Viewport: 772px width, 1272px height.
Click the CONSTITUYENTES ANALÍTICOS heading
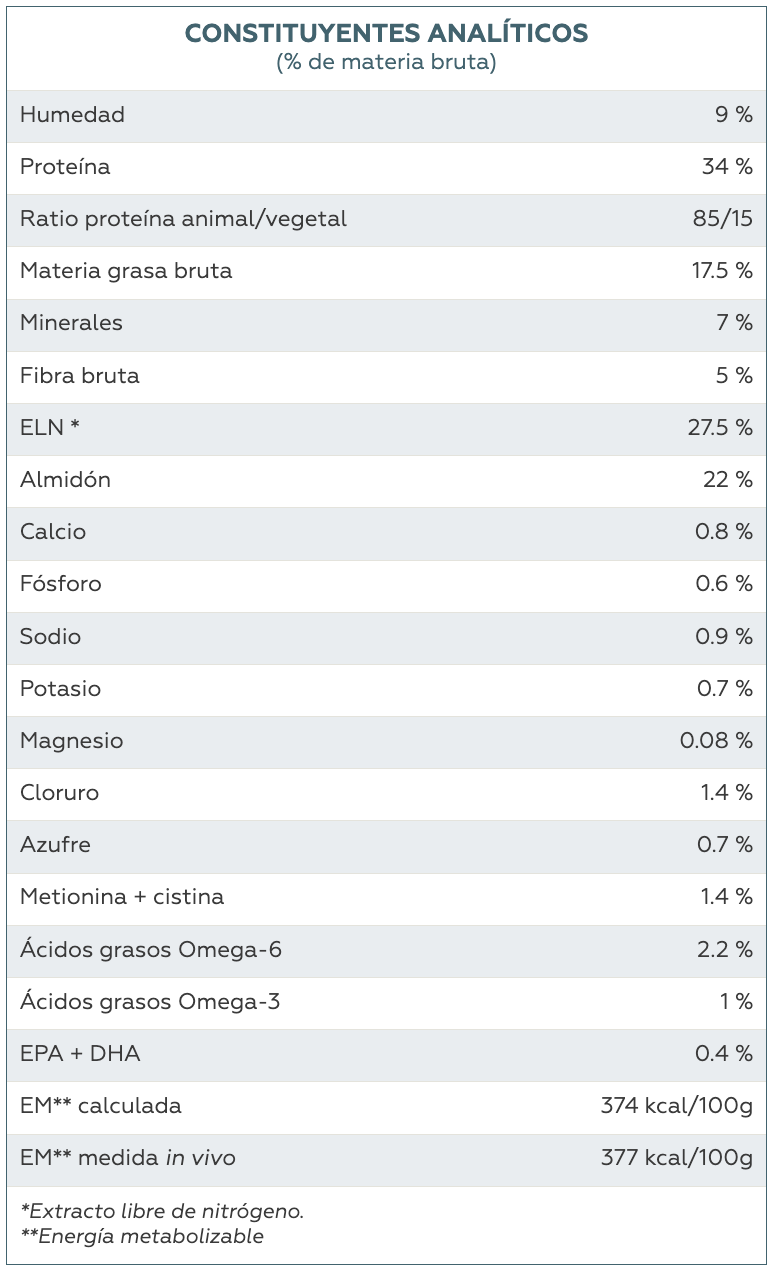click(x=386, y=33)
